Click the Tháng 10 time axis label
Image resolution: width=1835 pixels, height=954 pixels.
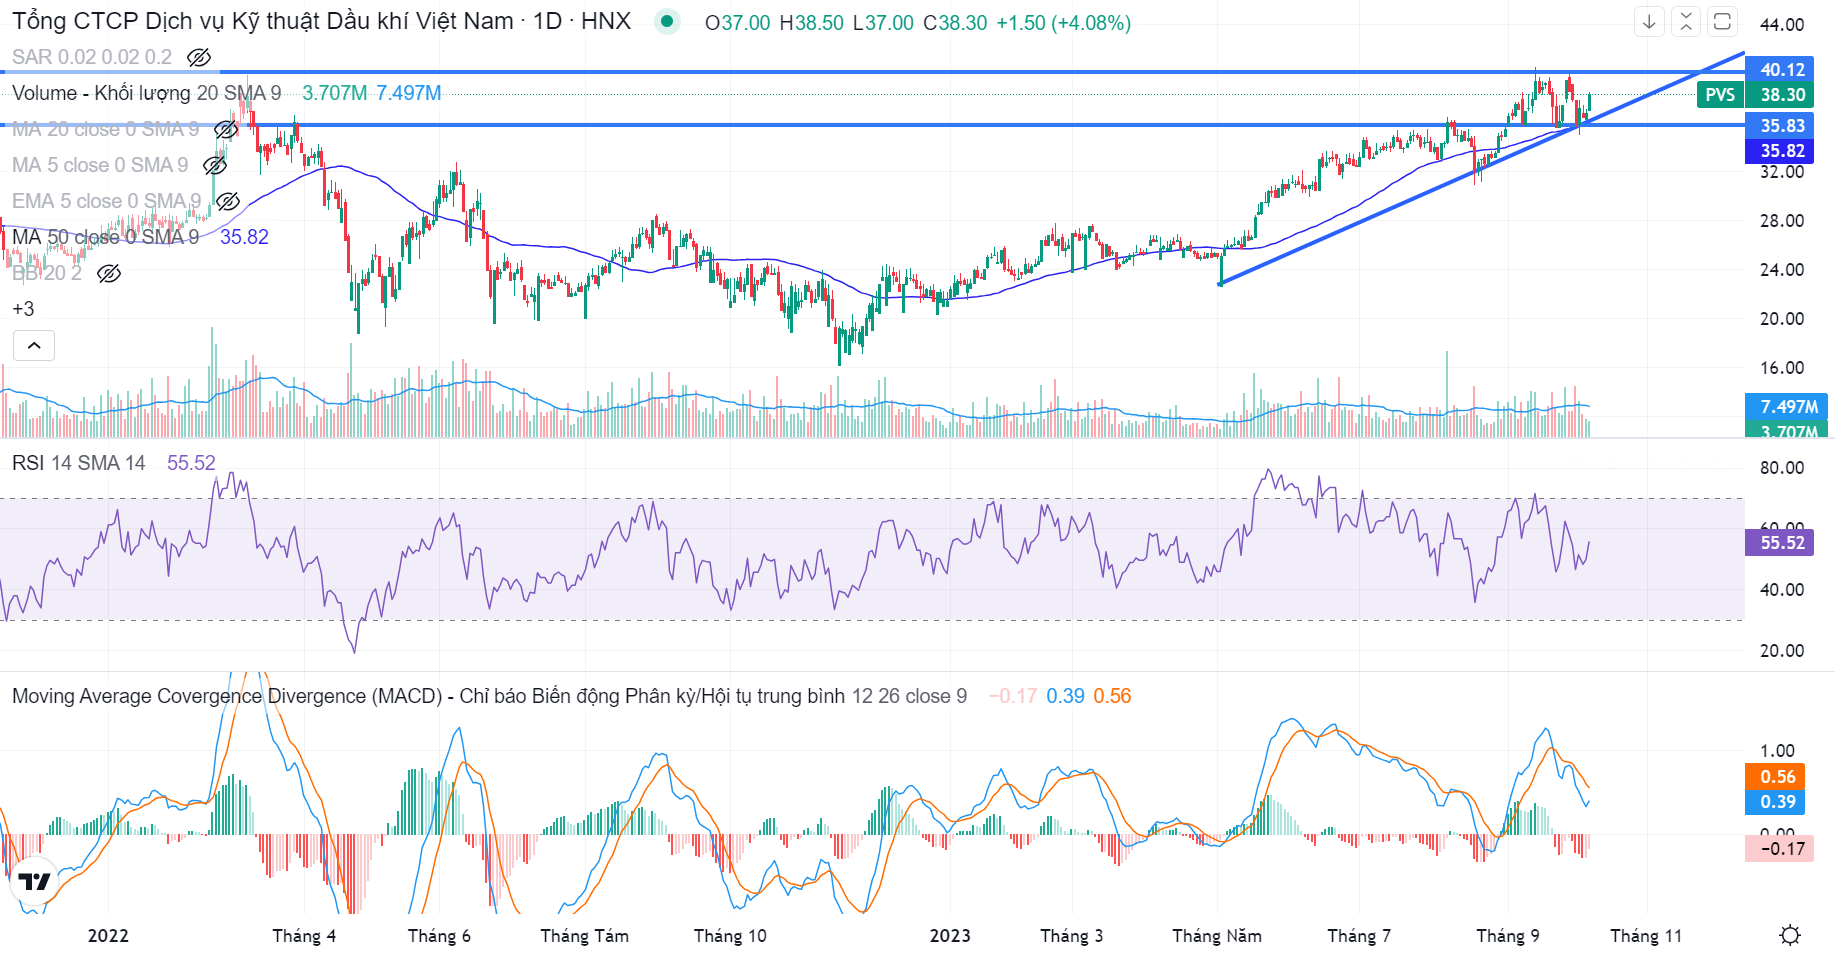[x=730, y=936]
